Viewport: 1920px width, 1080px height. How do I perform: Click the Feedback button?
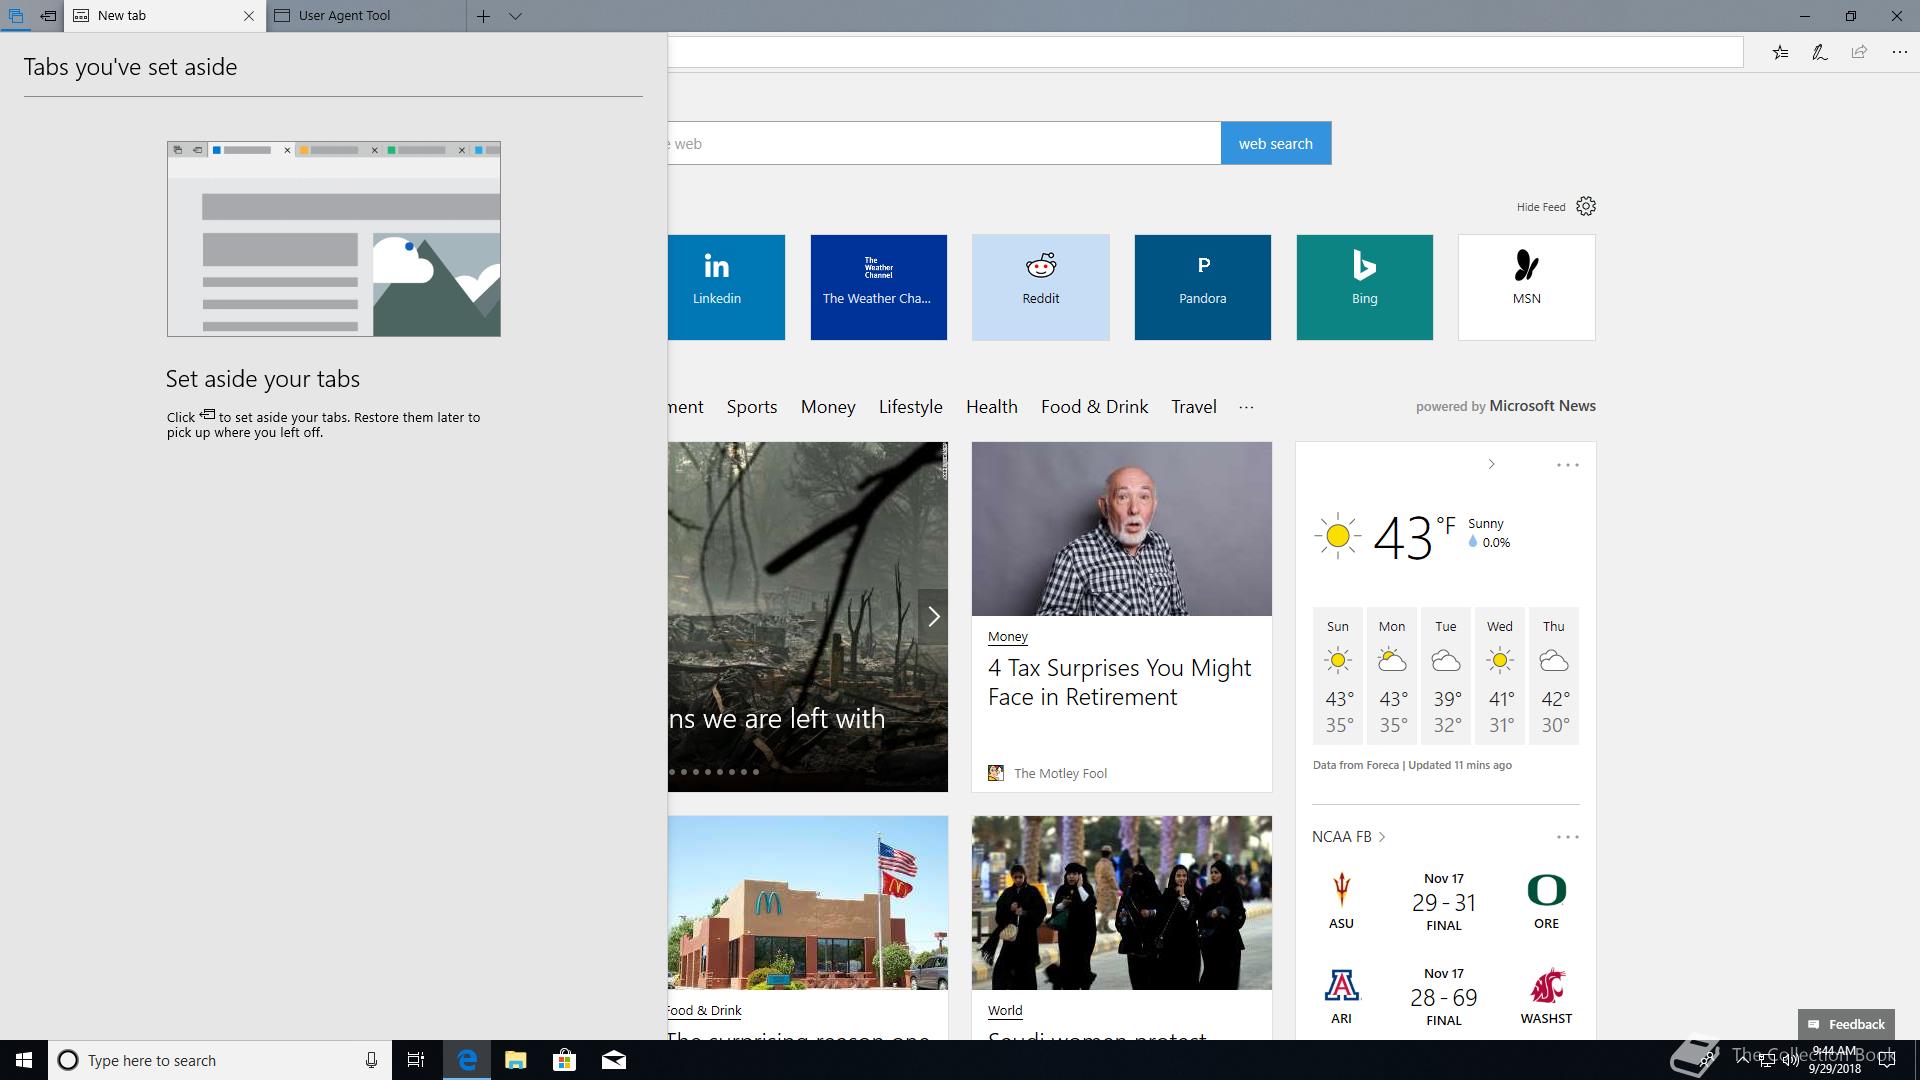click(x=1846, y=1024)
